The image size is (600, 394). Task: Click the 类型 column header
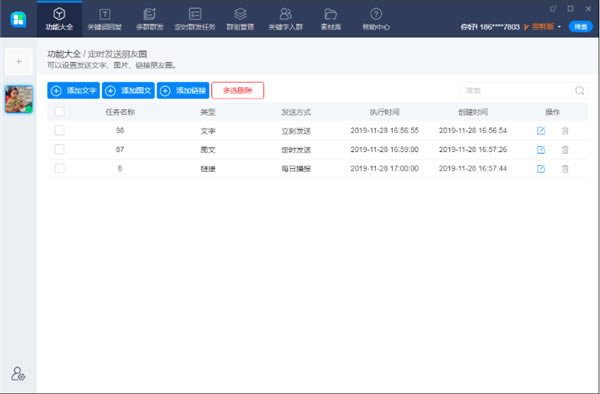pyautogui.click(x=208, y=112)
